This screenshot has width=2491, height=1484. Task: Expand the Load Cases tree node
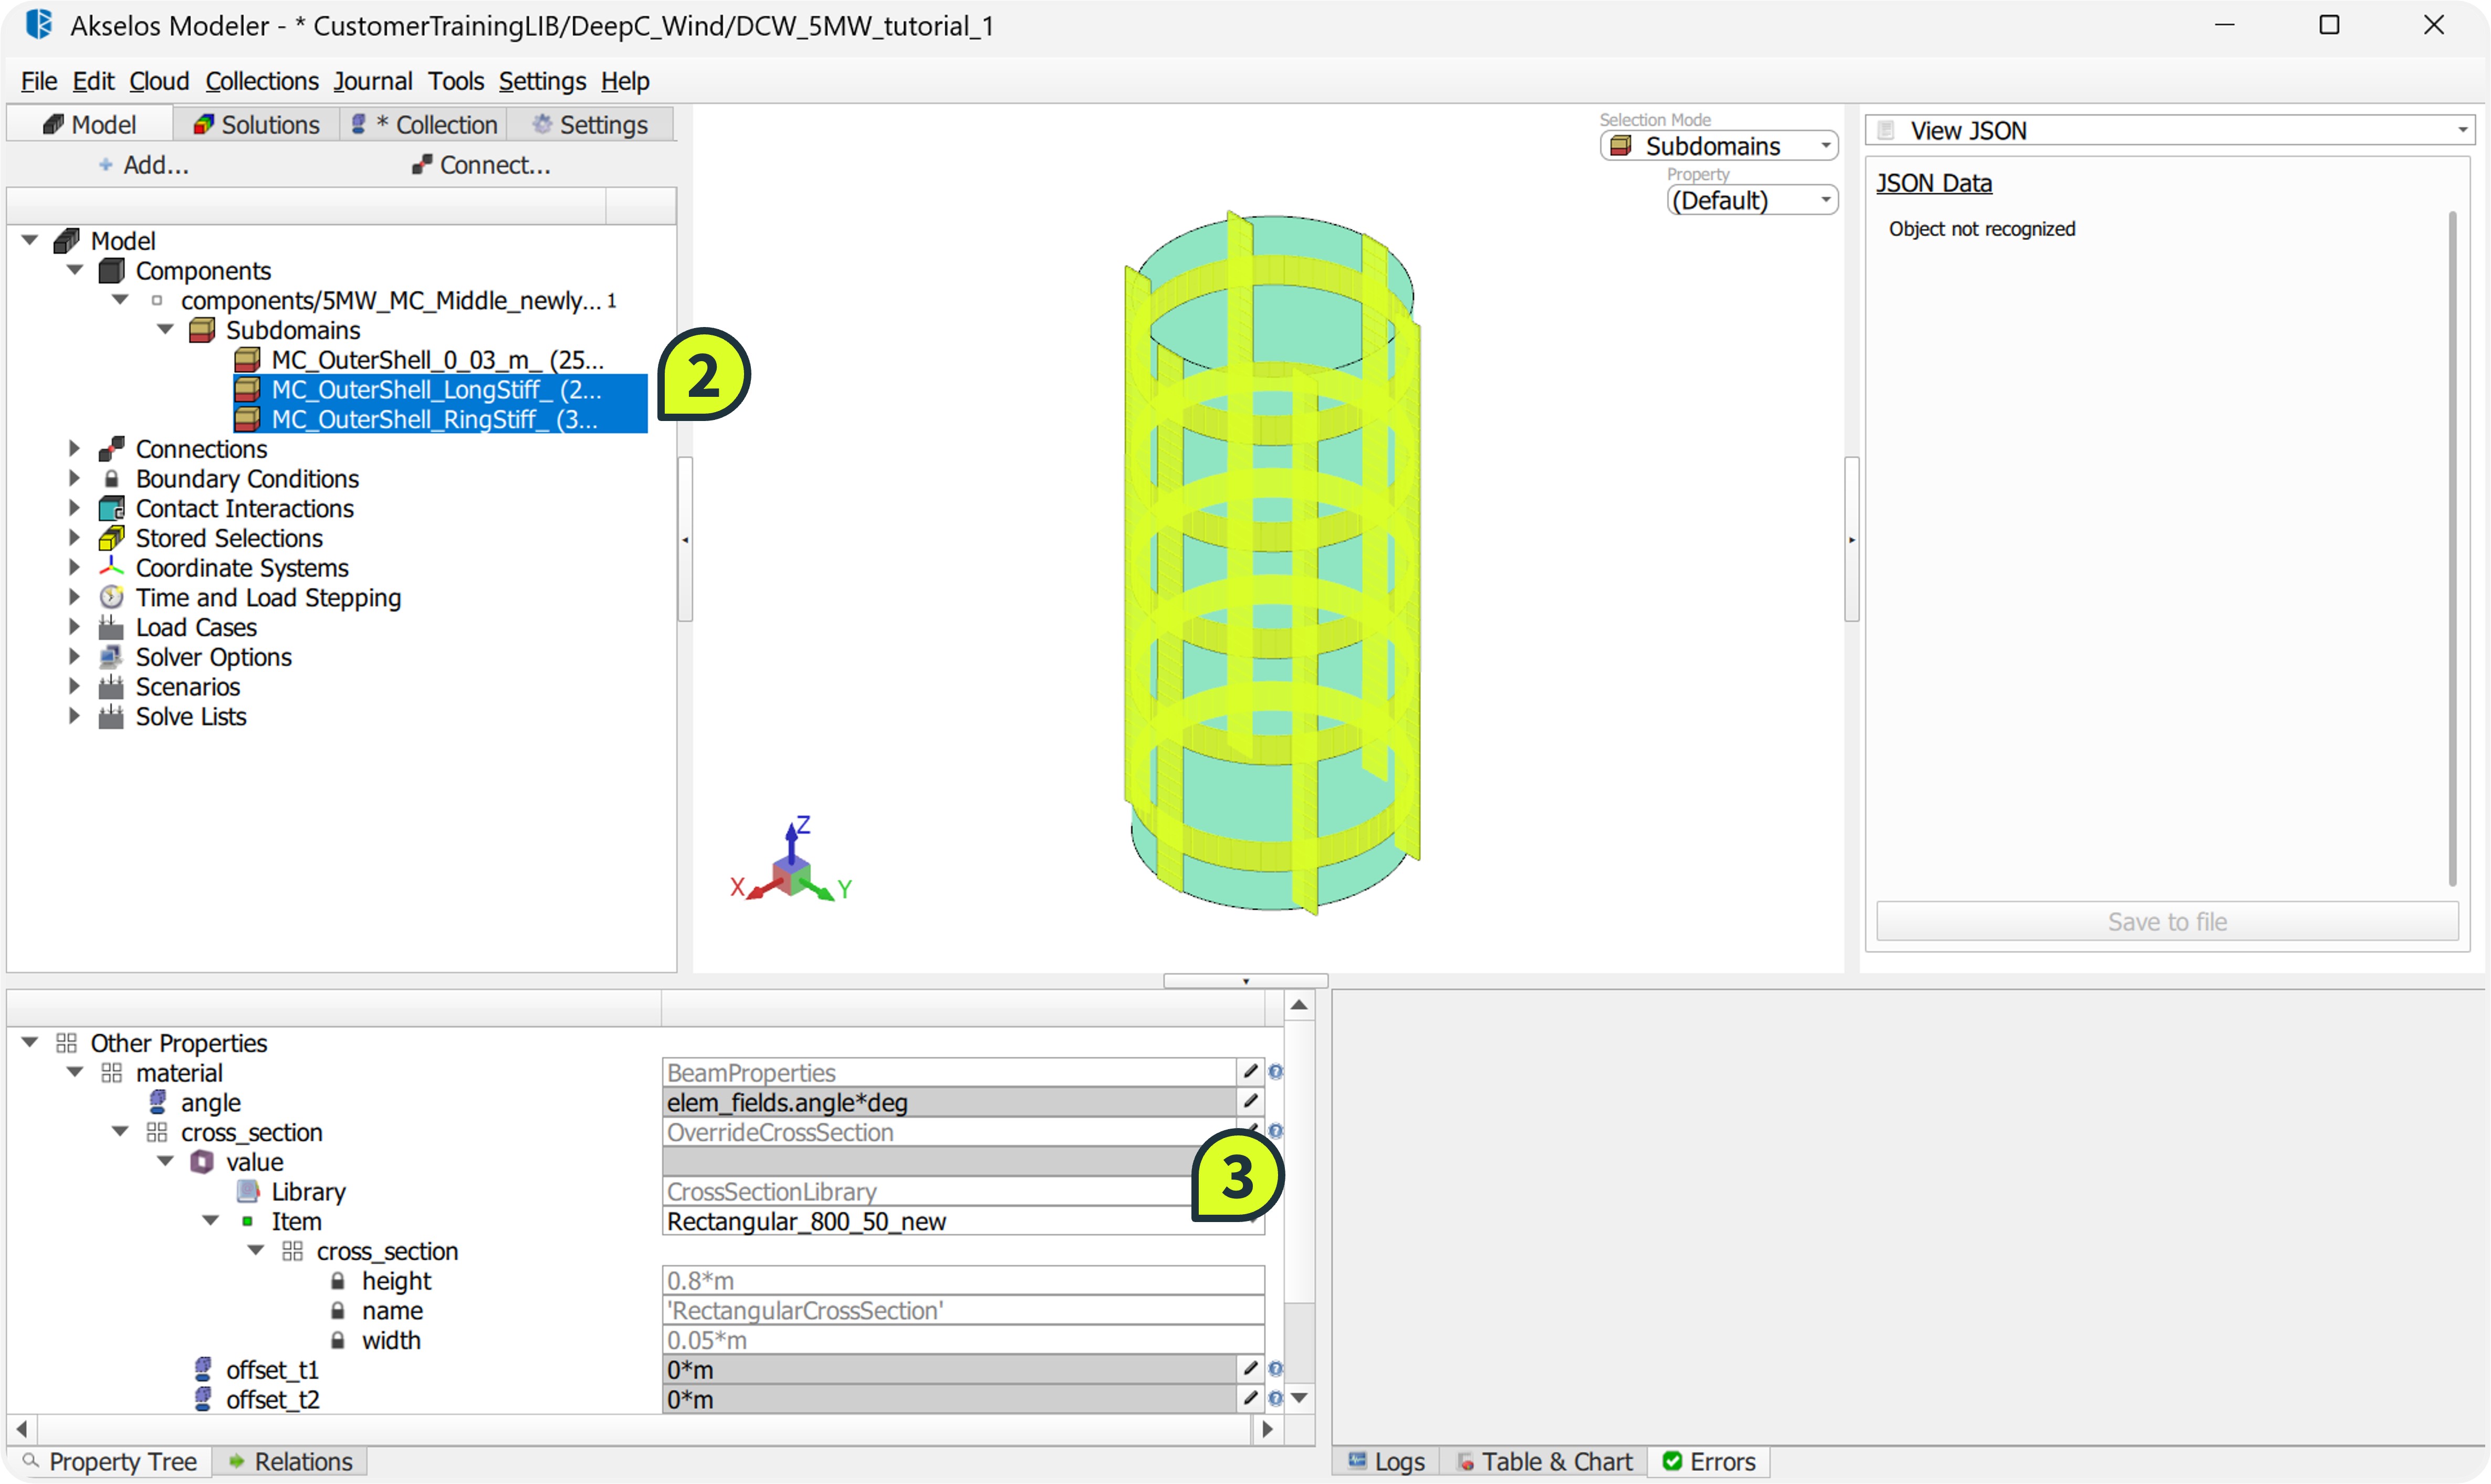74,628
